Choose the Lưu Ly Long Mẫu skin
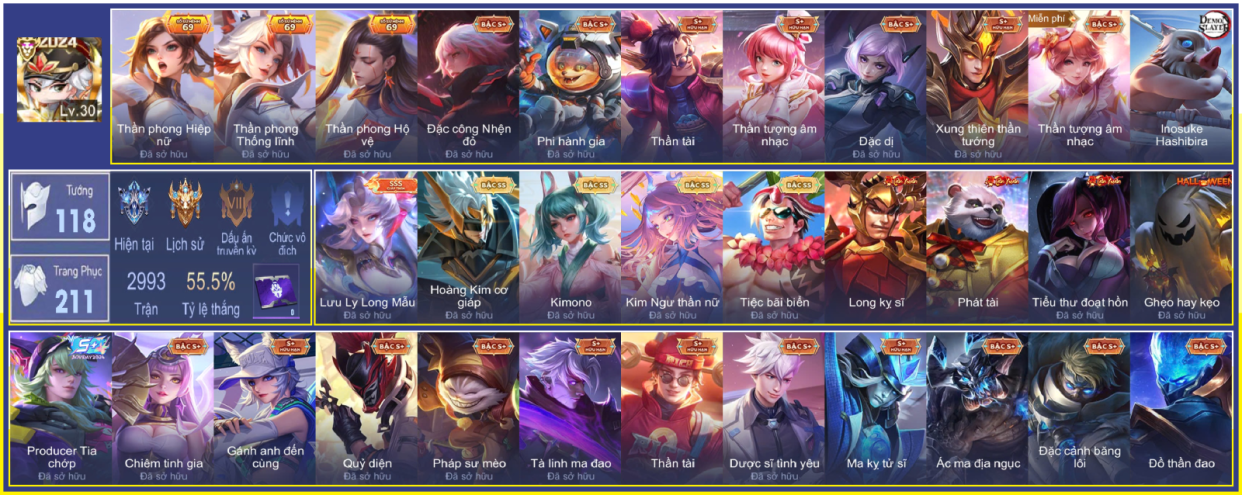The width and height of the screenshot is (1242, 495). tap(366, 247)
